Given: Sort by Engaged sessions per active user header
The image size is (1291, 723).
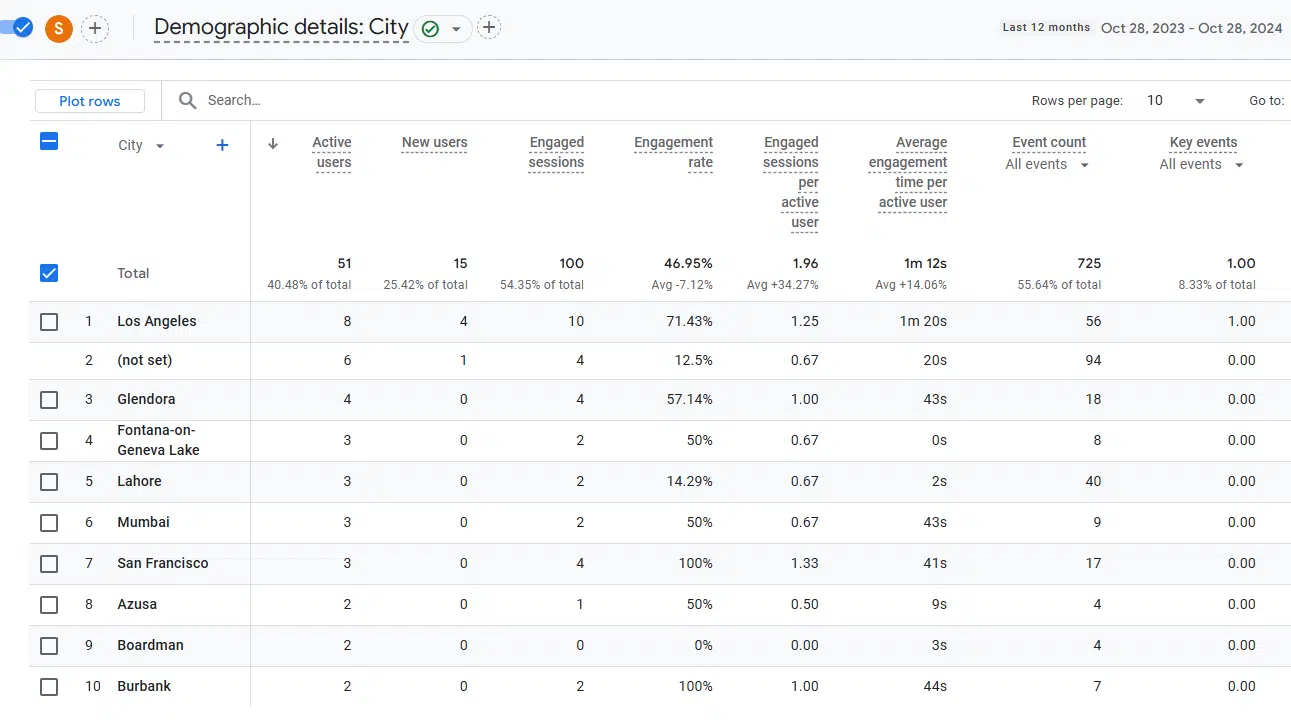Looking at the screenshot, I should point(790,182).
